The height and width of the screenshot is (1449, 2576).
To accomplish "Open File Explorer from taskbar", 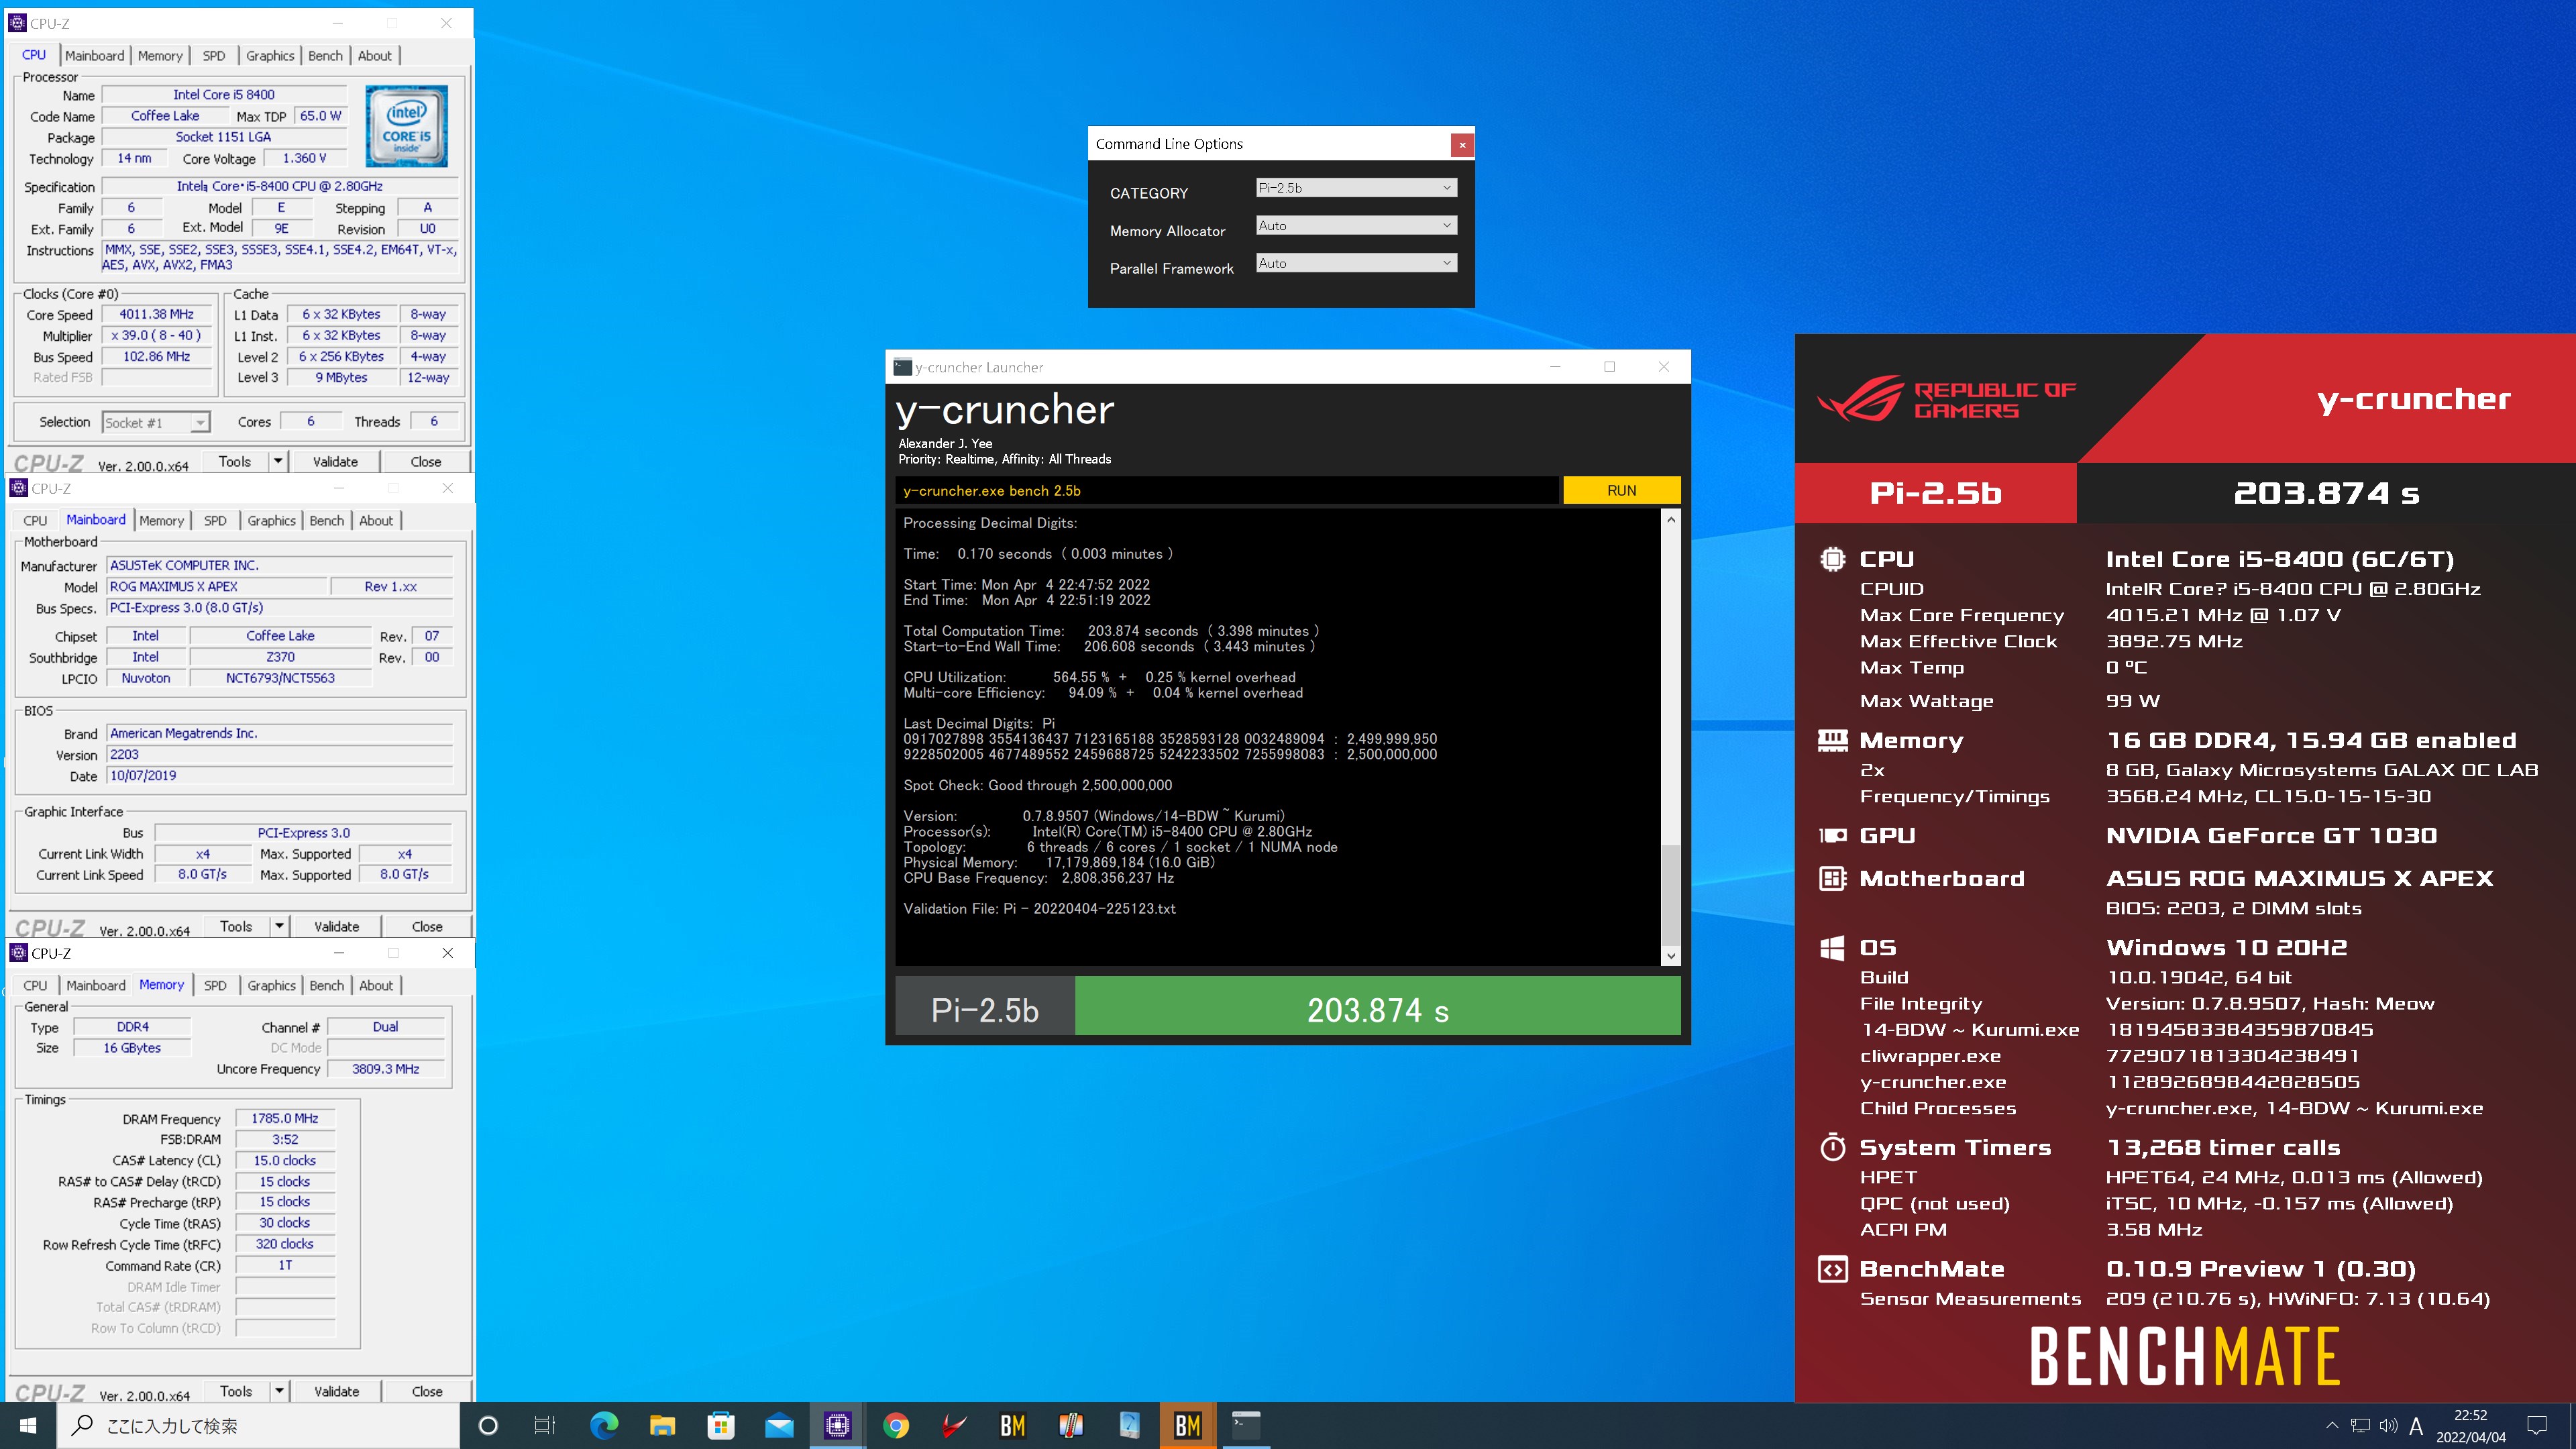I will (x=662, y=1425).
